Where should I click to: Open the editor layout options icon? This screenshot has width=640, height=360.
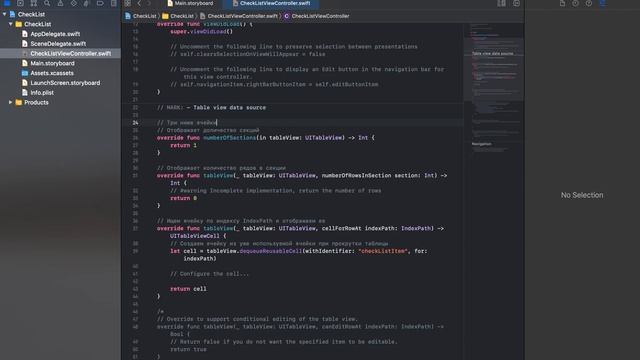(502, 3)
